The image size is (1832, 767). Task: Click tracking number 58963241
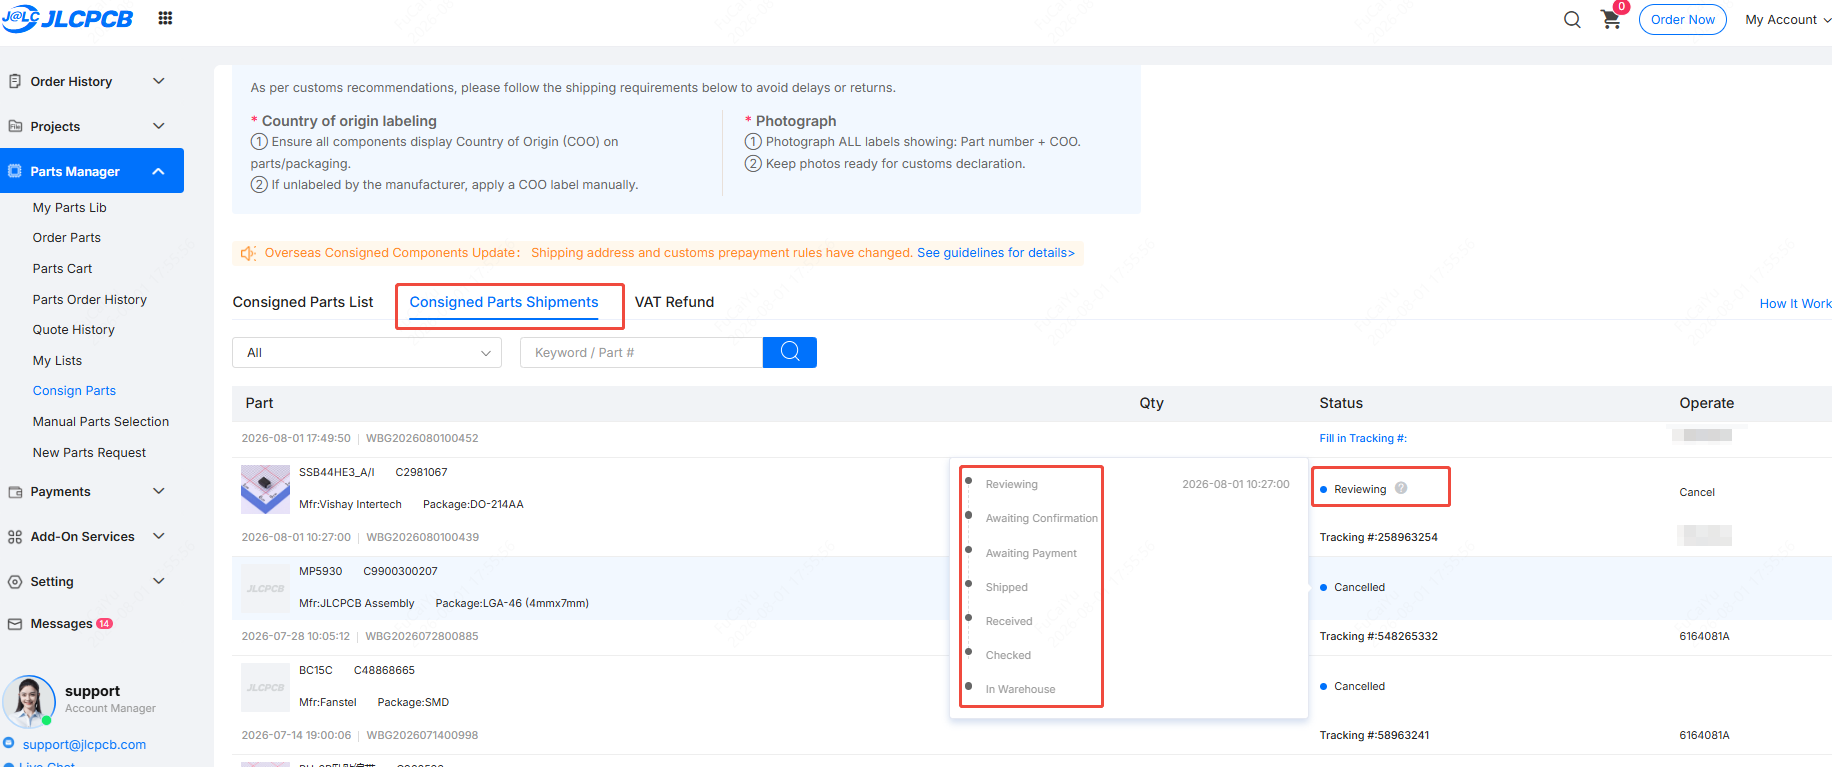(1404, 735)
